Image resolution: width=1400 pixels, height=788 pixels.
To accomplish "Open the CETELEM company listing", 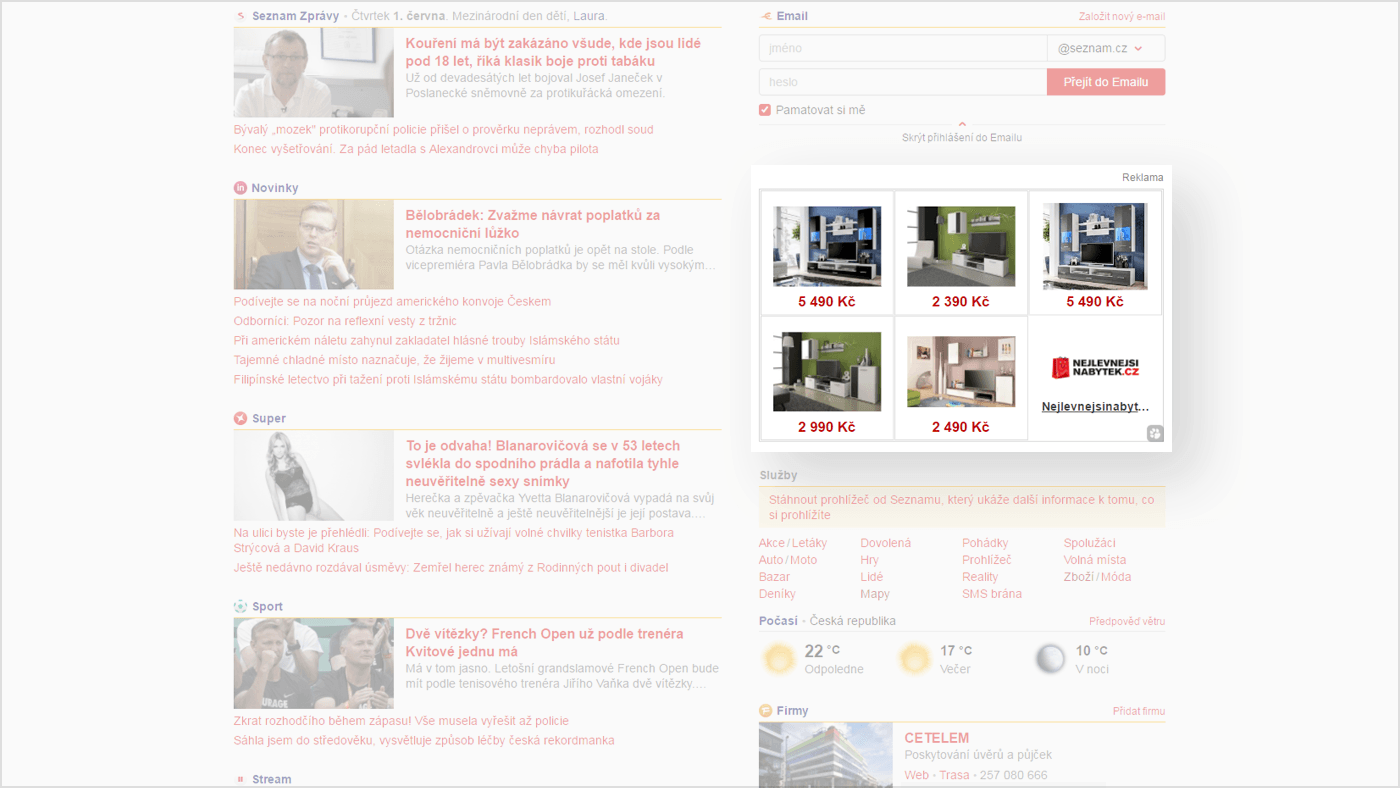I will [937, 738].
